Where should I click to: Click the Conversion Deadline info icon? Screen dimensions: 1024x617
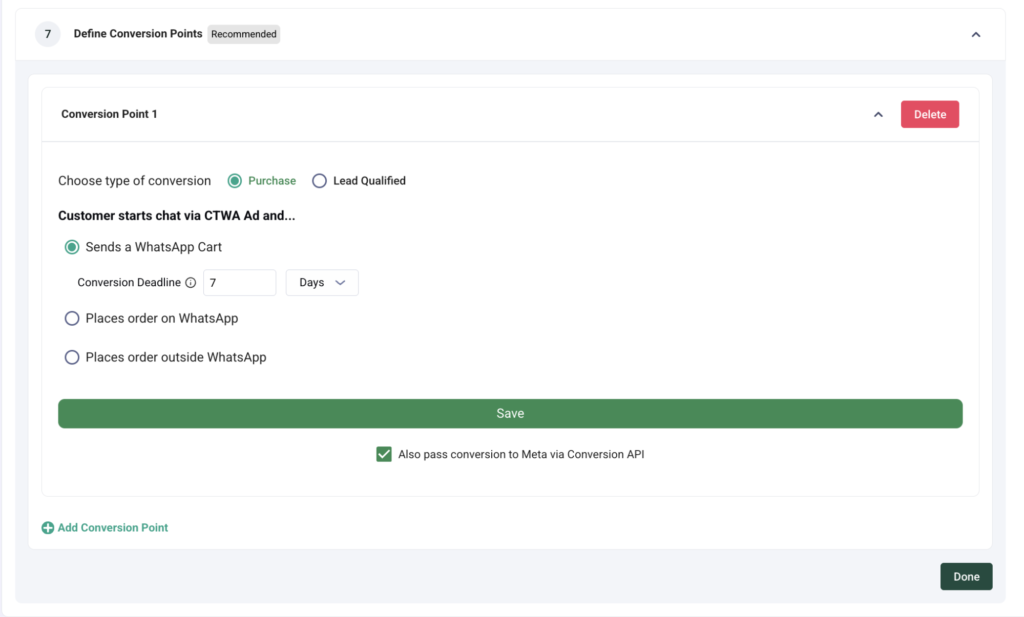click(x=191, y=283)
